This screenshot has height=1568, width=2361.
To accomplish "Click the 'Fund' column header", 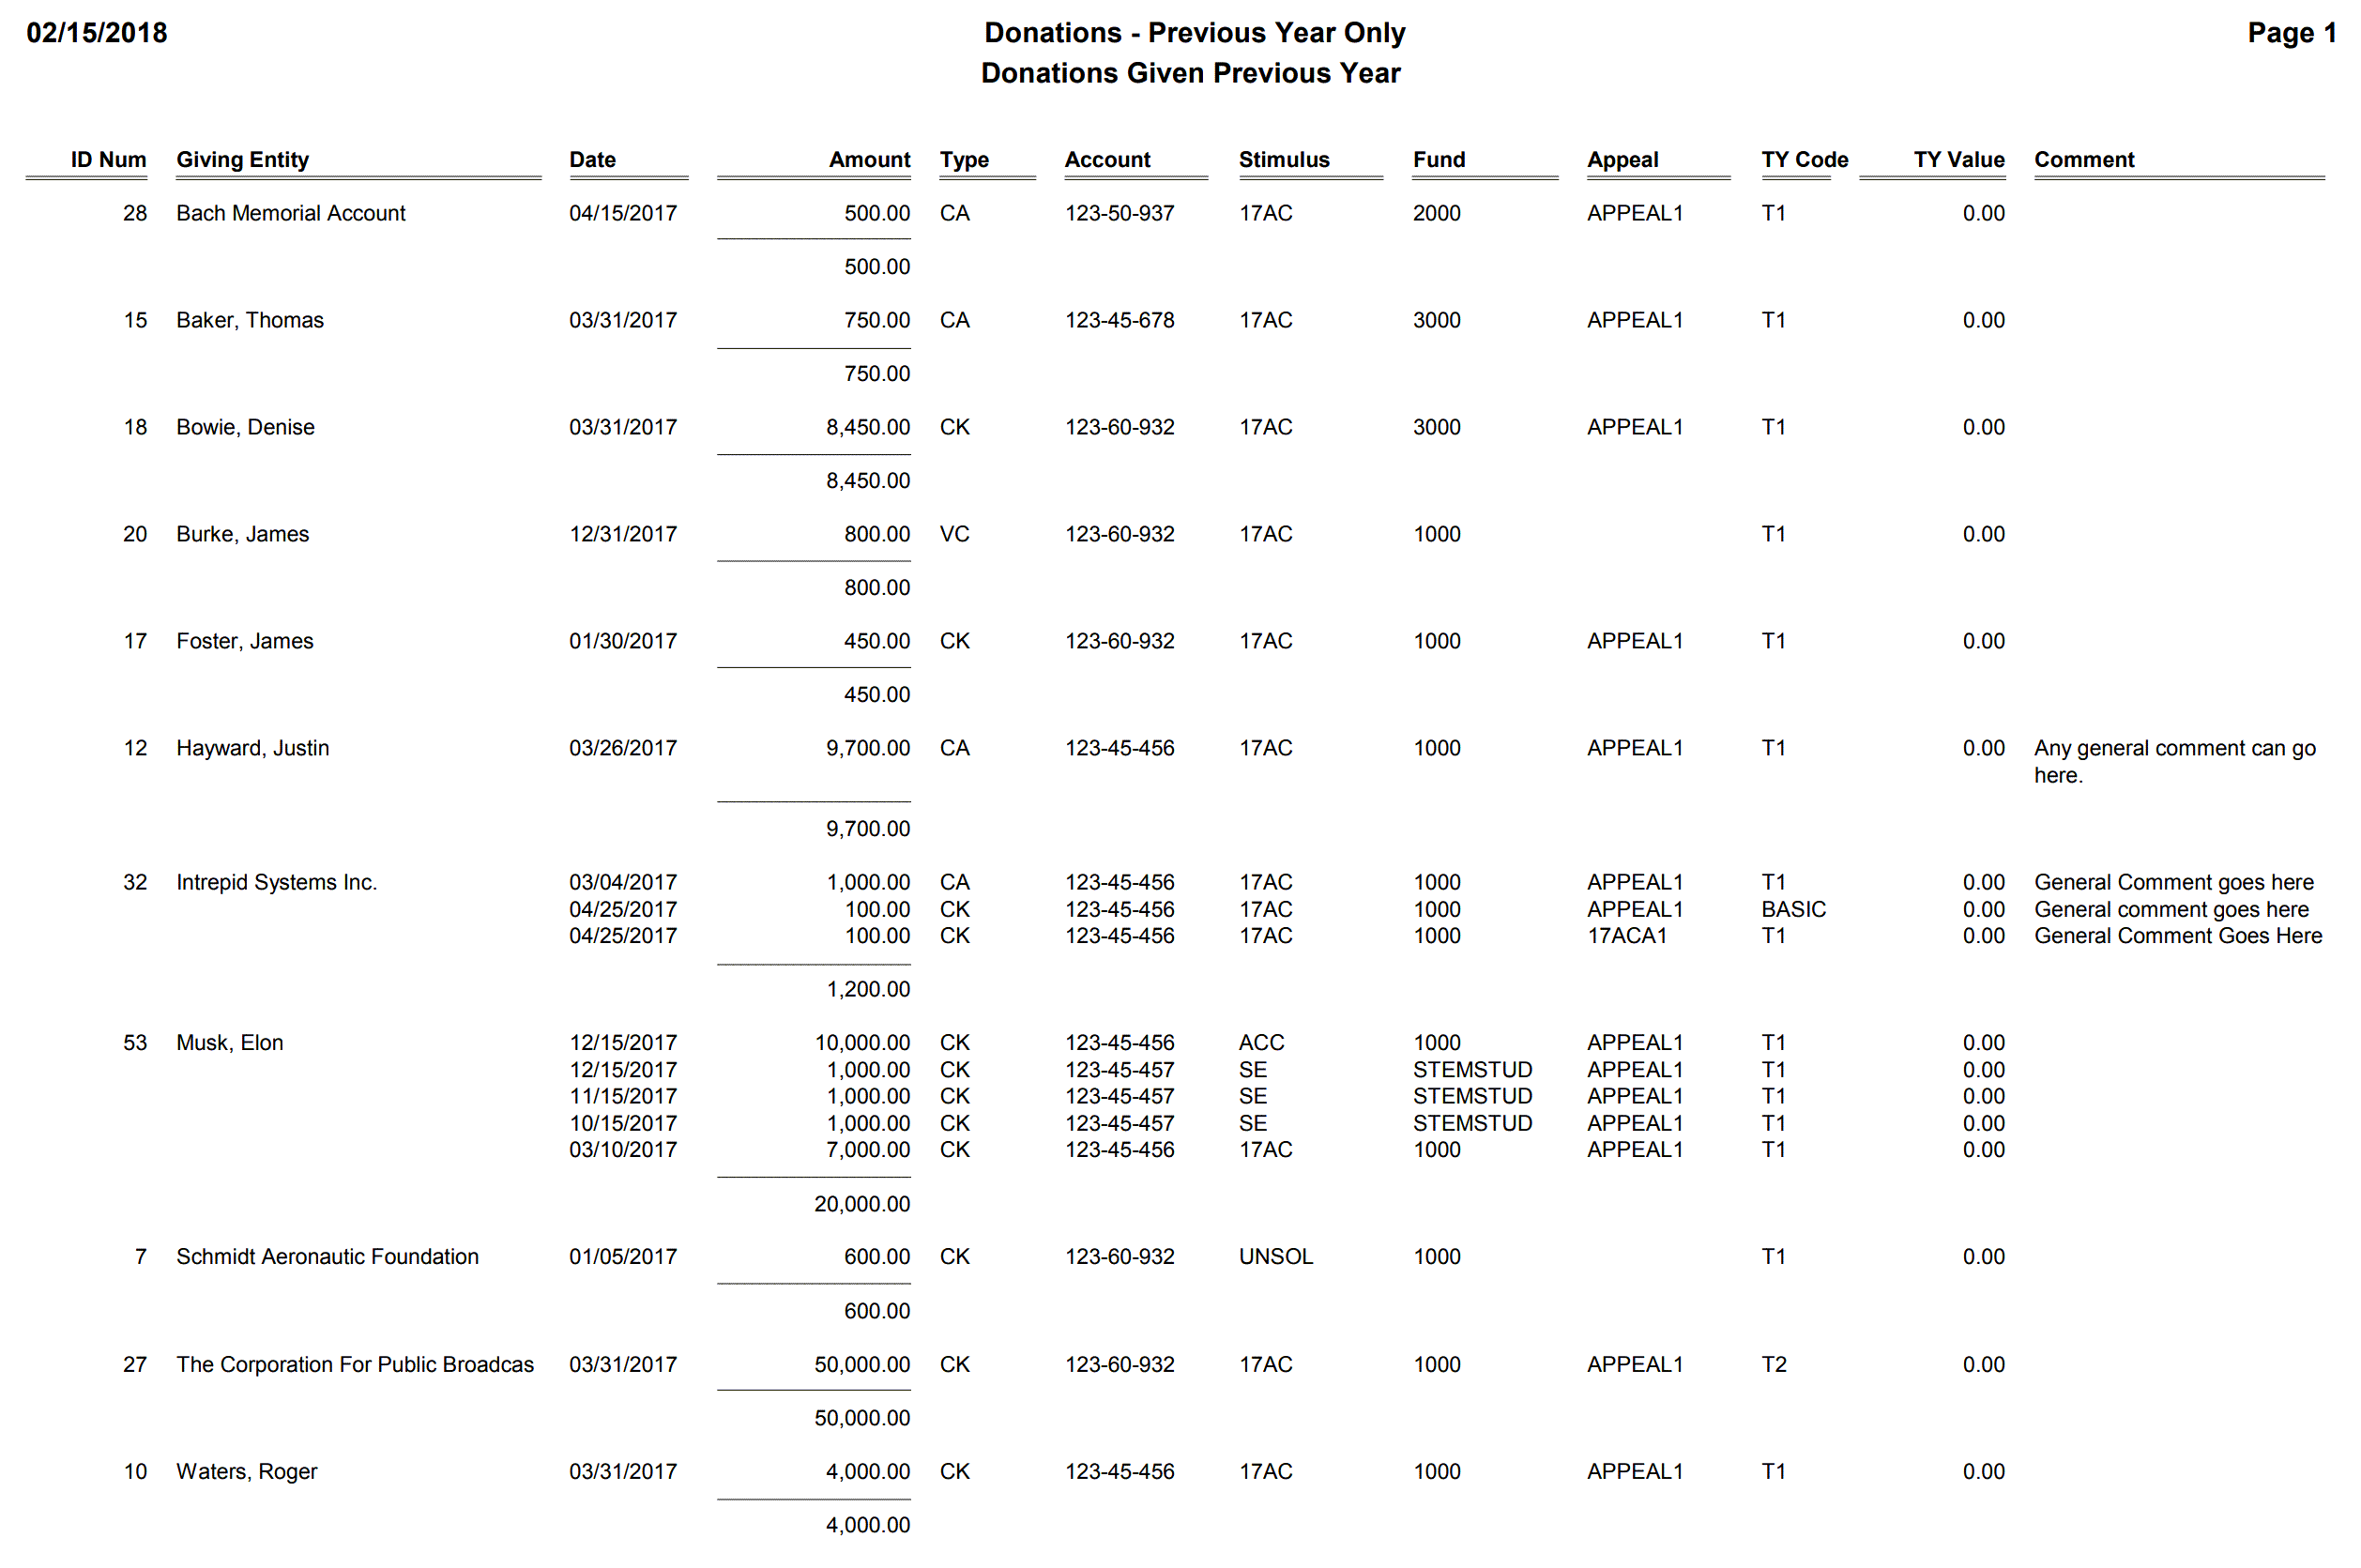I will point(1438,160).
